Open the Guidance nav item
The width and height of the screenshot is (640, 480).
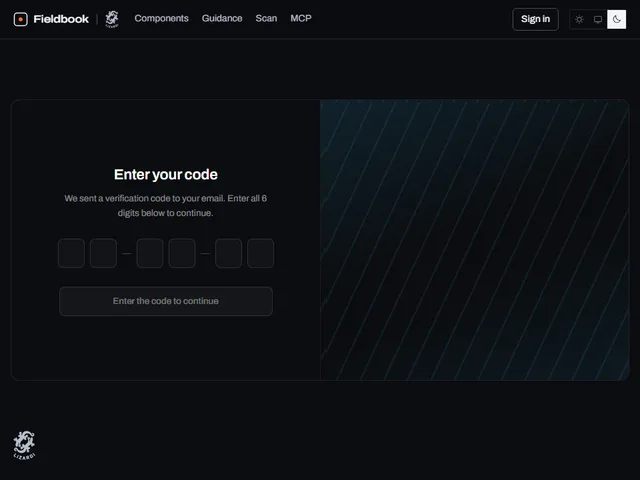click(222, 18)
